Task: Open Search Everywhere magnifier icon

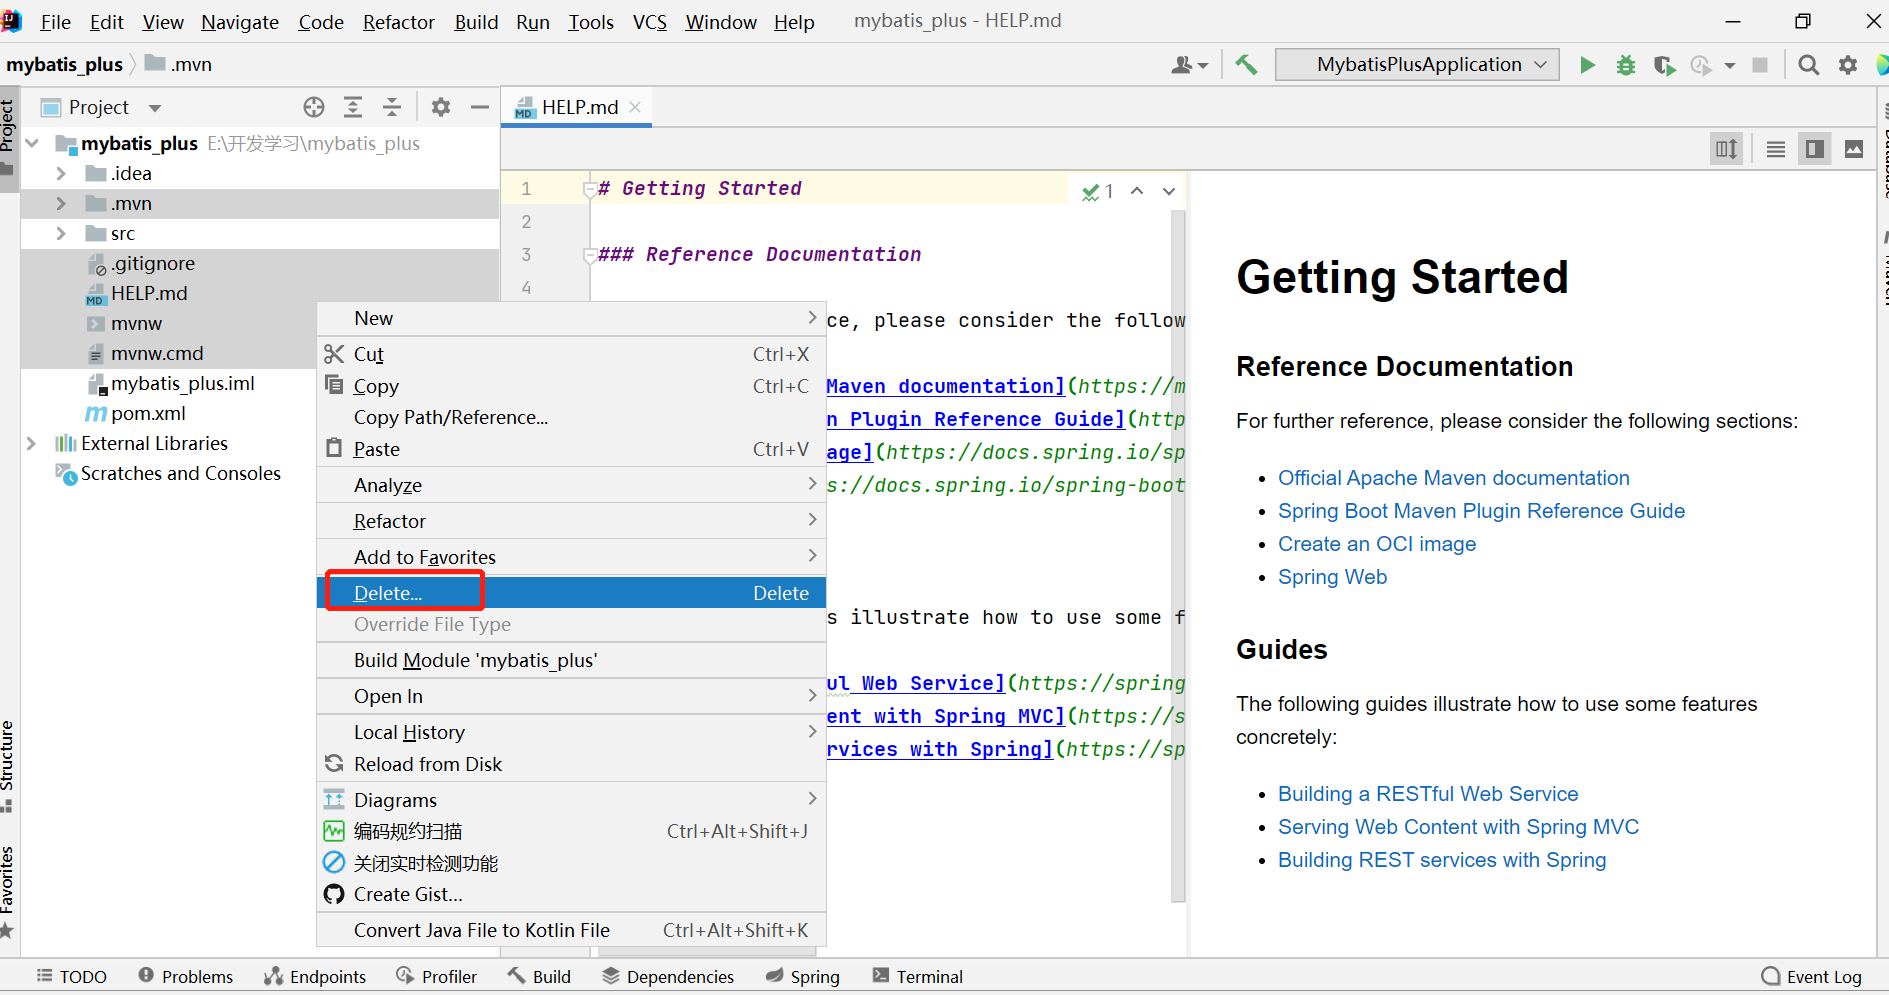Action: [x=1808, y=65]
